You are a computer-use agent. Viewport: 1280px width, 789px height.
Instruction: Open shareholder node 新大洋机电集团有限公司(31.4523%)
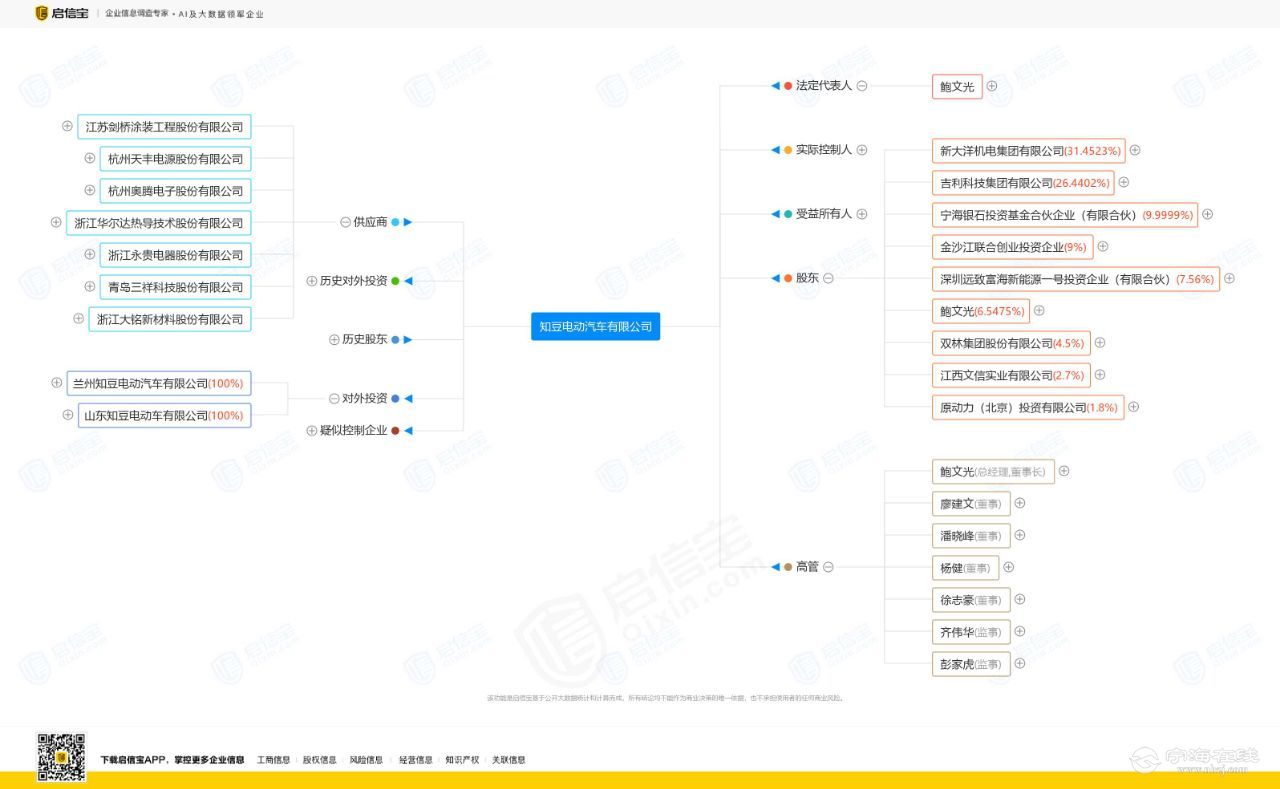click(x=1028, y=151)
